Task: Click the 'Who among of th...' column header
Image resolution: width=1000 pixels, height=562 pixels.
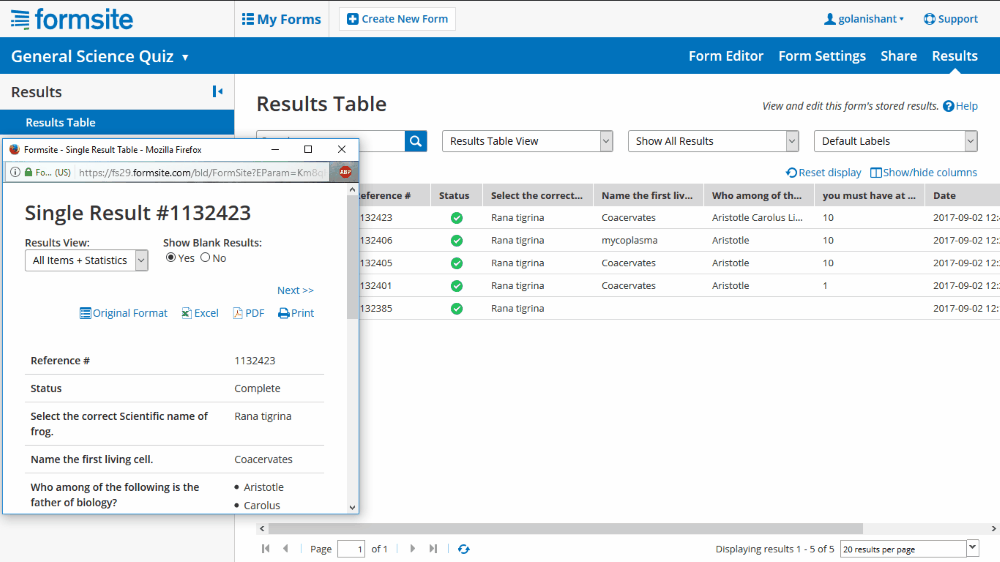Action: click(x=758, y=196)
